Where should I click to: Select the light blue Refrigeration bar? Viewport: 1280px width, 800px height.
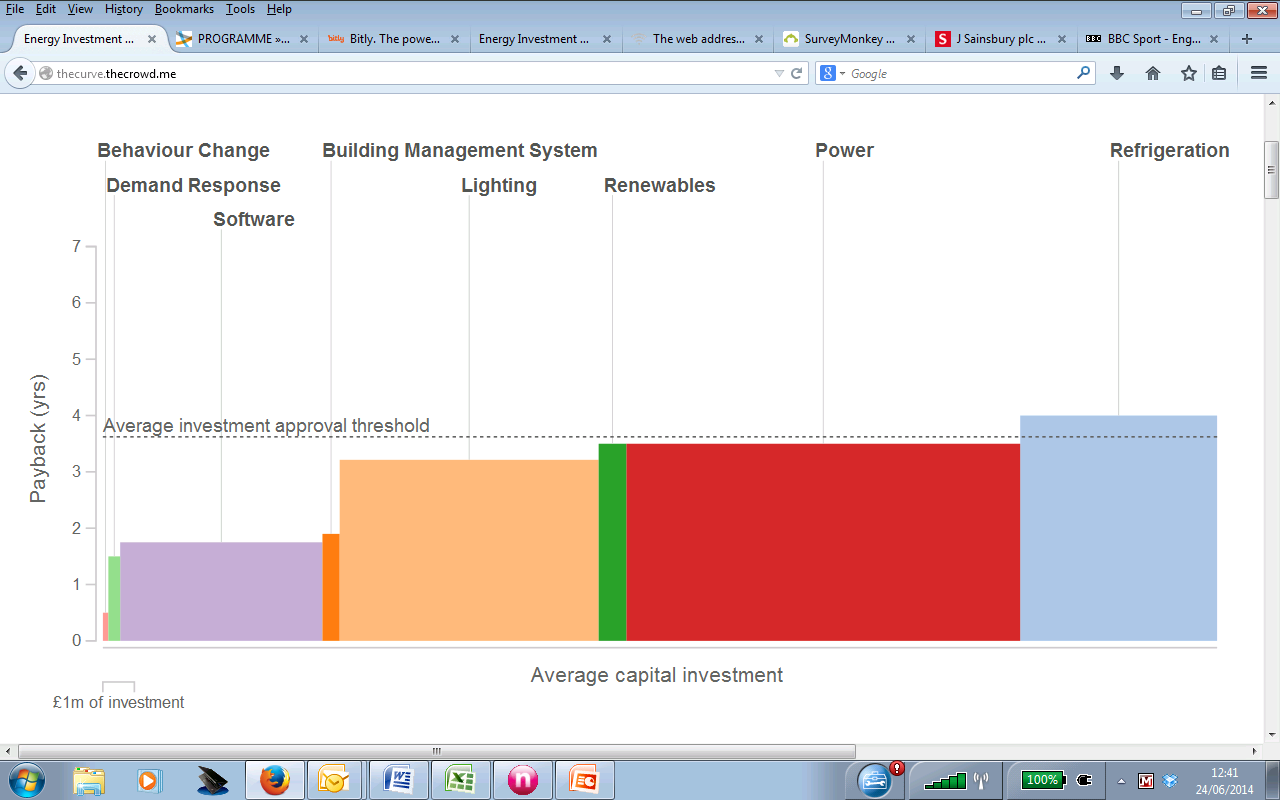click(1118, 528)
